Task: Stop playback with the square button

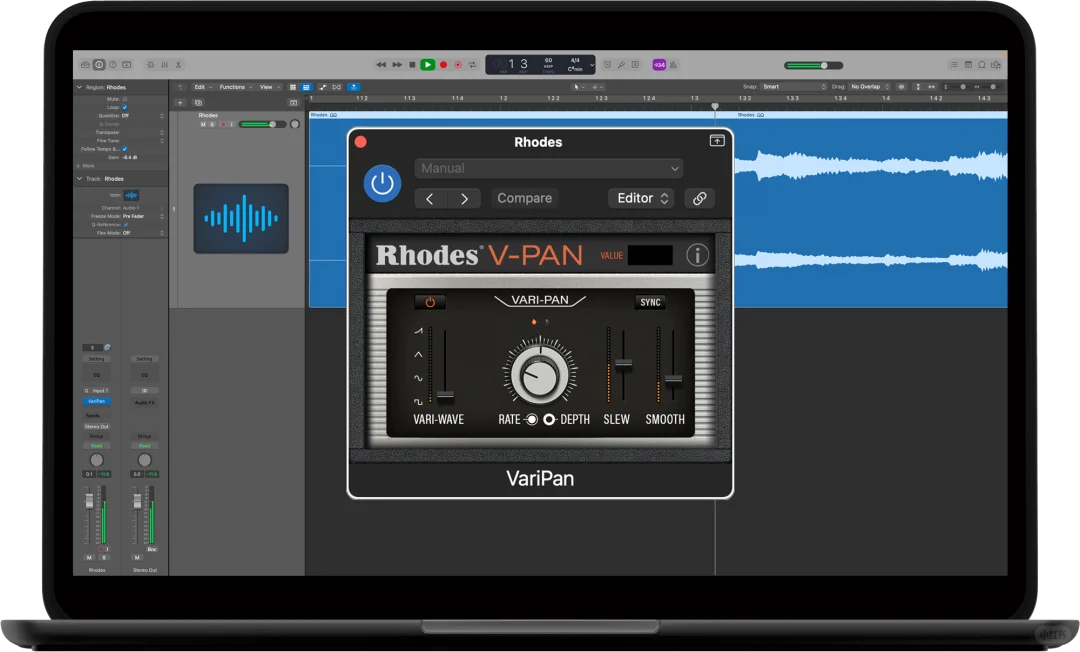Action: [412, 65]
